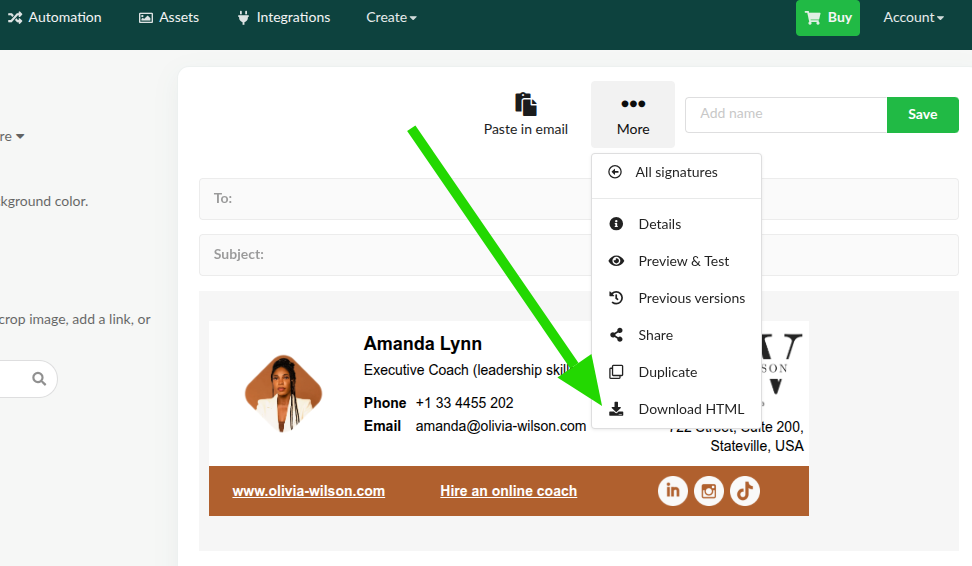Click the Paste in email clipboard icon
The height and width of the screenshot is (566, 972).
coord(526,104)
